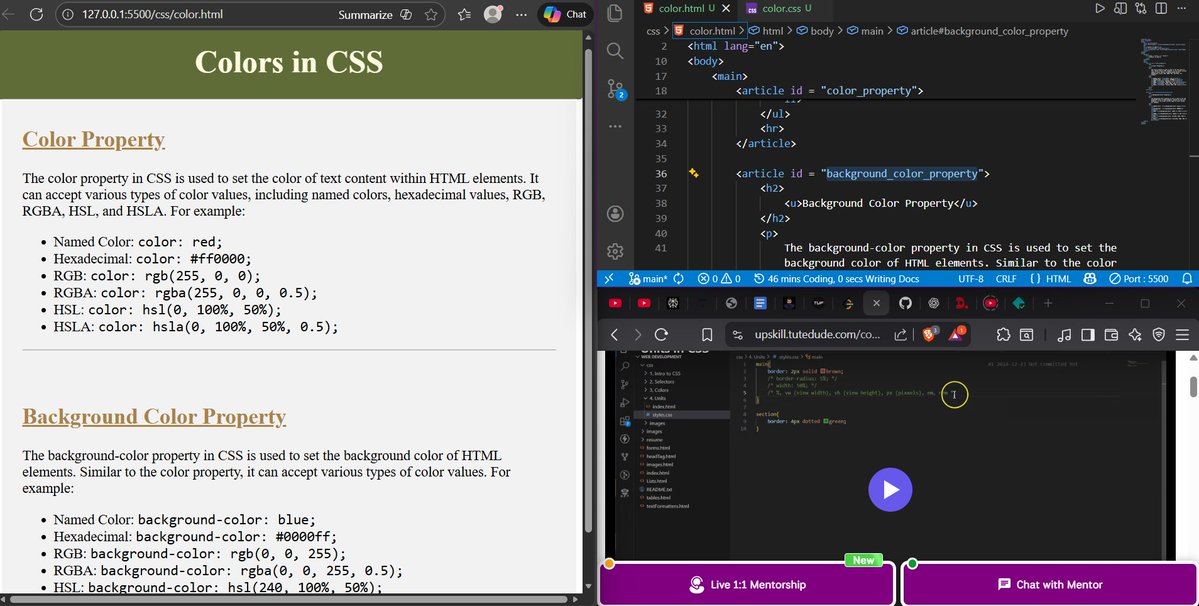Click the Split Editor Right icon in VS Code
Viewport: 1199px width, 606px height.
[x=1161, y=8]
